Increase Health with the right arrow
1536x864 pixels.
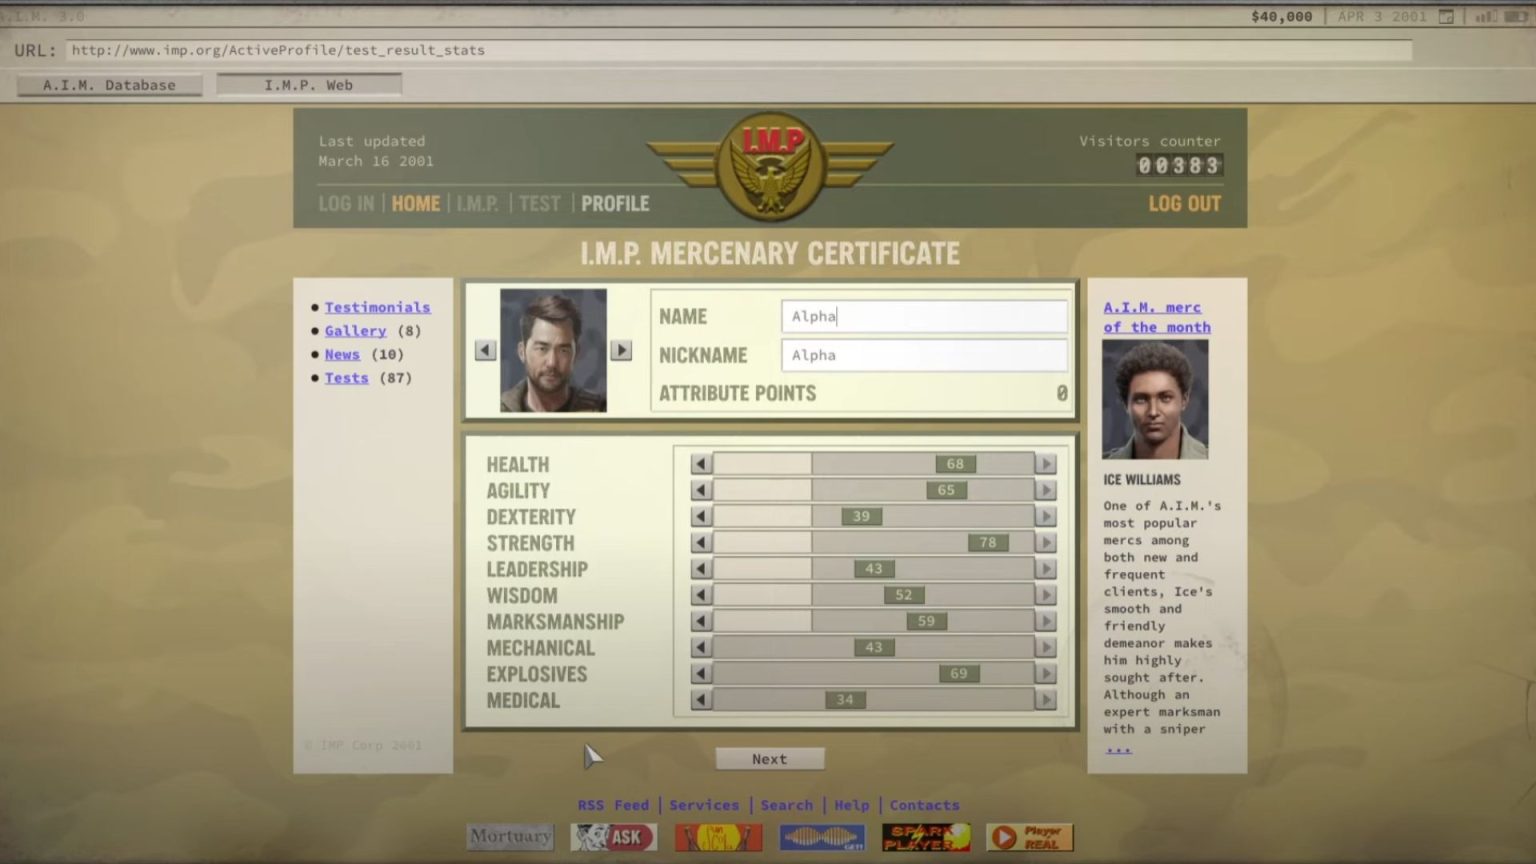[1046, 464]
